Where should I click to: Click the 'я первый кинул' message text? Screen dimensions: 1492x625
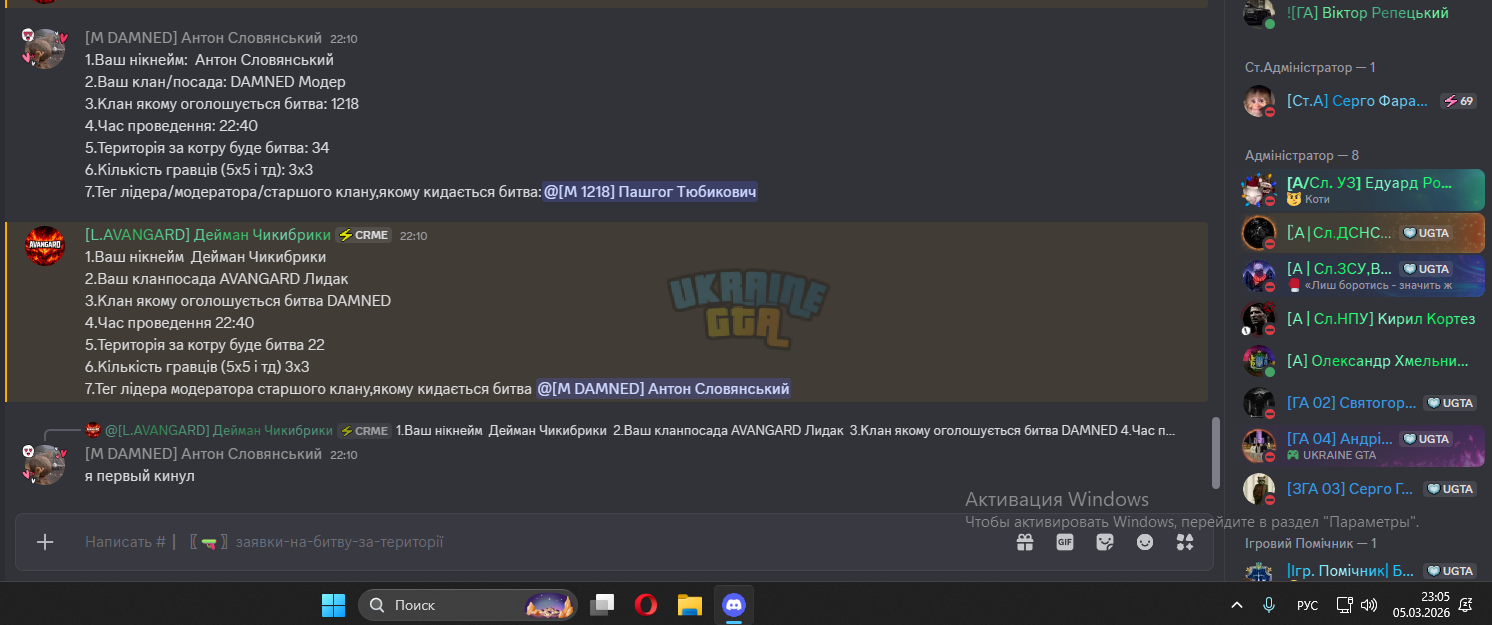(x=140, y=476)
